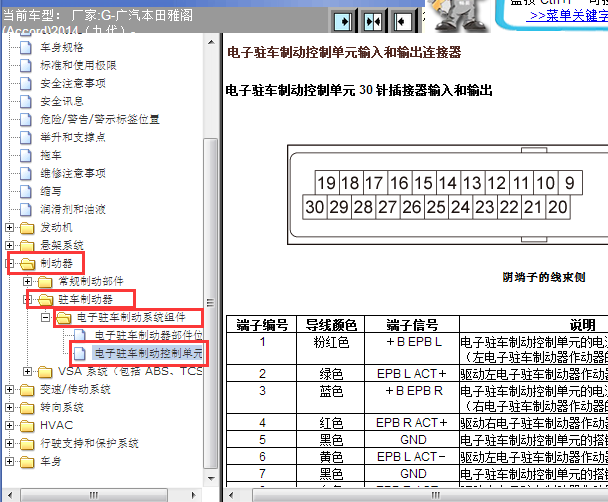Open the 拖车 document
This screenshot has height=502, width=608.
click(51, 155)
